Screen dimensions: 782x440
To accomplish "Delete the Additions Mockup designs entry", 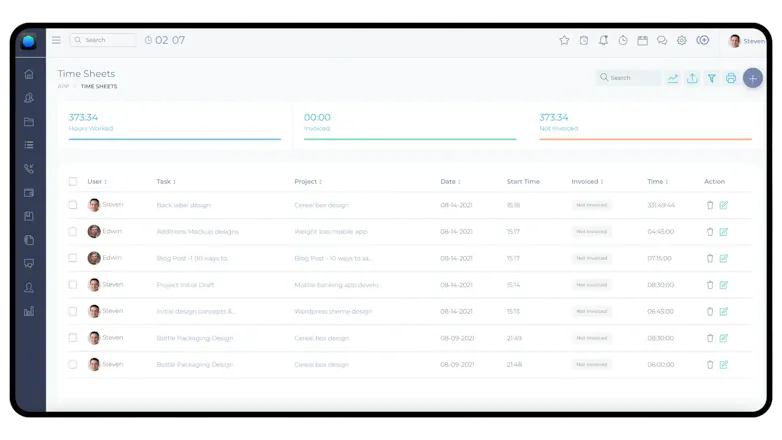I will (710, 231).
